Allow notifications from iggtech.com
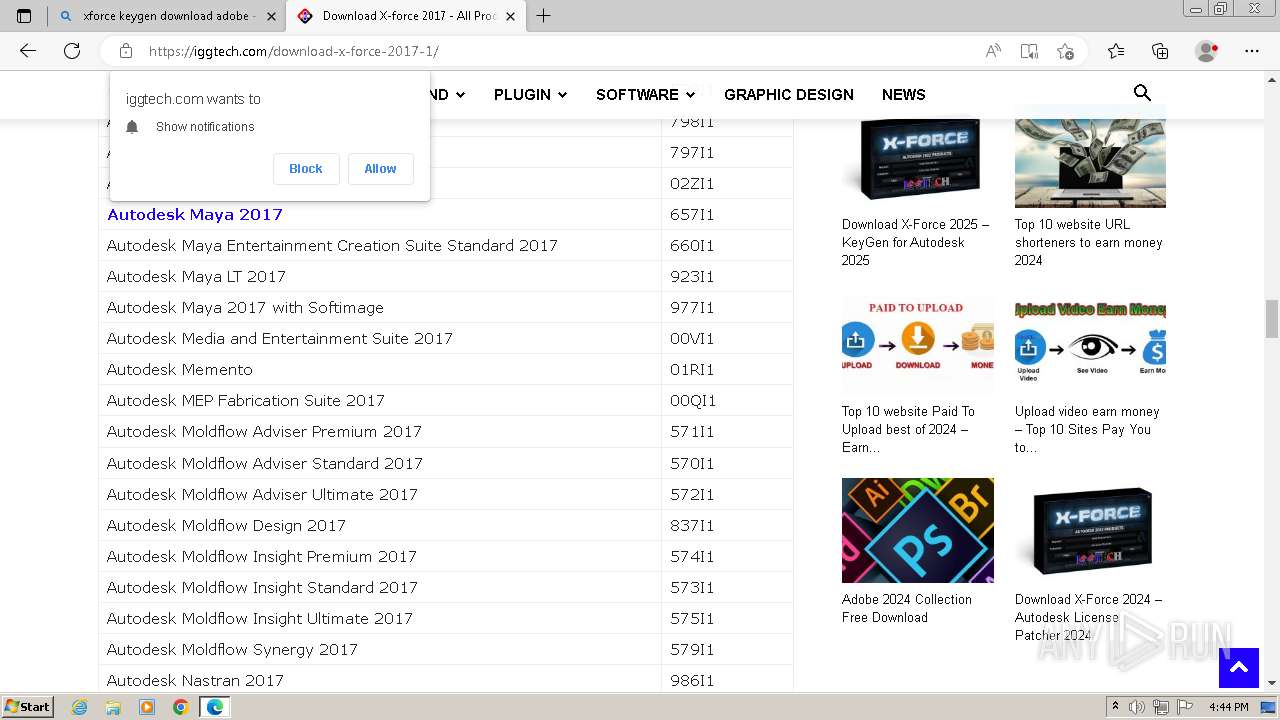1280x720 pixels. 380,169
